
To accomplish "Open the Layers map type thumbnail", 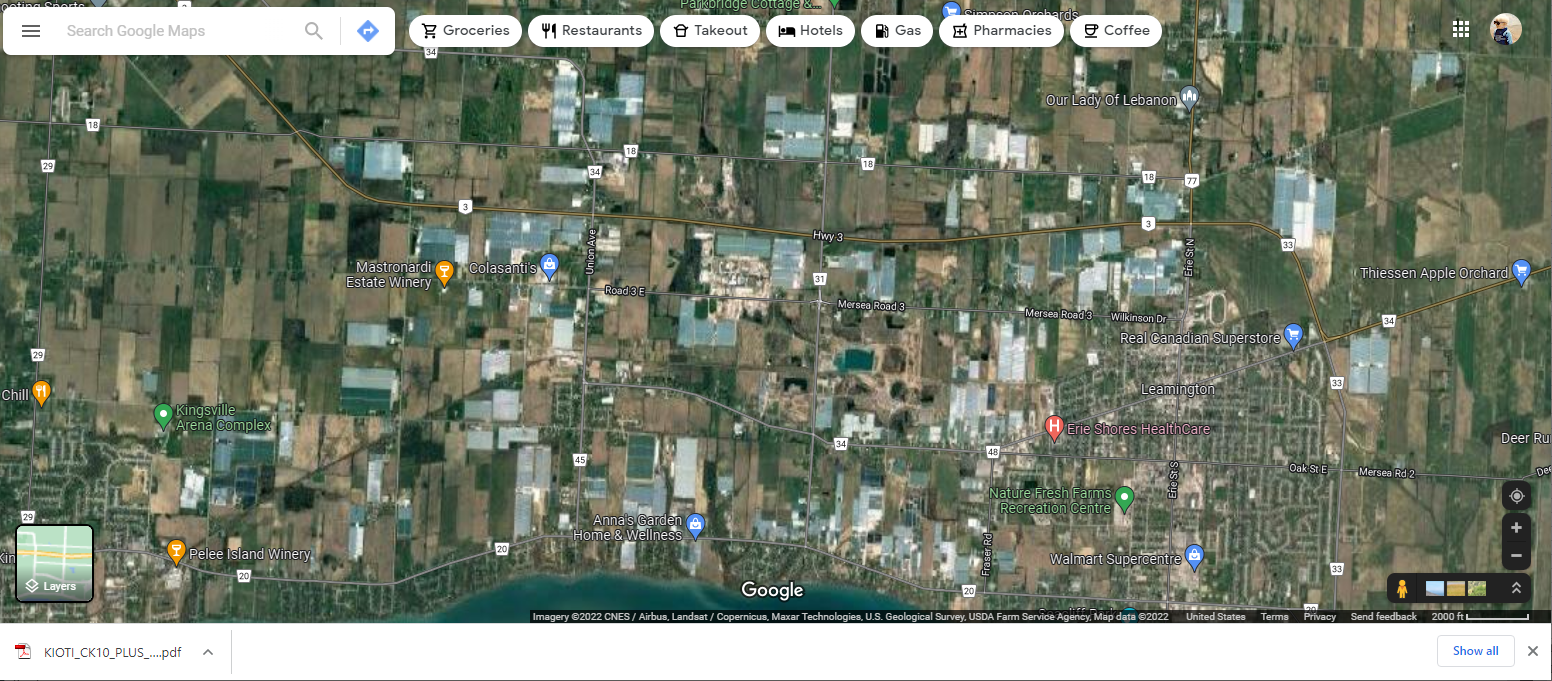I will (x=55, y=564).
